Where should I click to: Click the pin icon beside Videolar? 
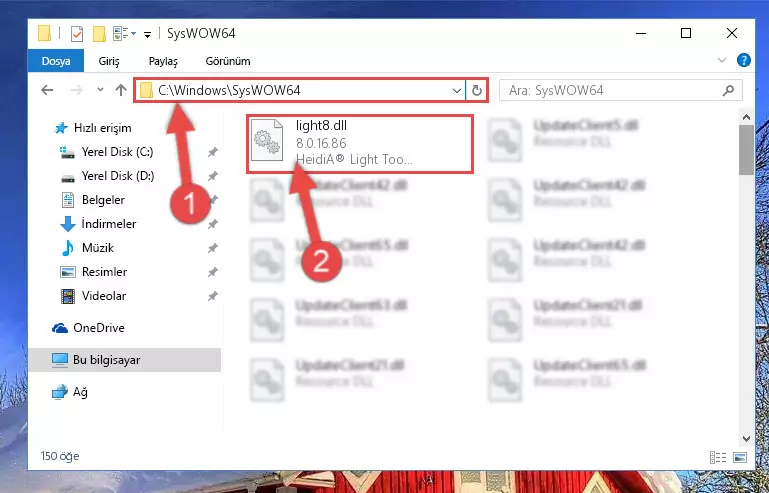click(x=212, y=296)
